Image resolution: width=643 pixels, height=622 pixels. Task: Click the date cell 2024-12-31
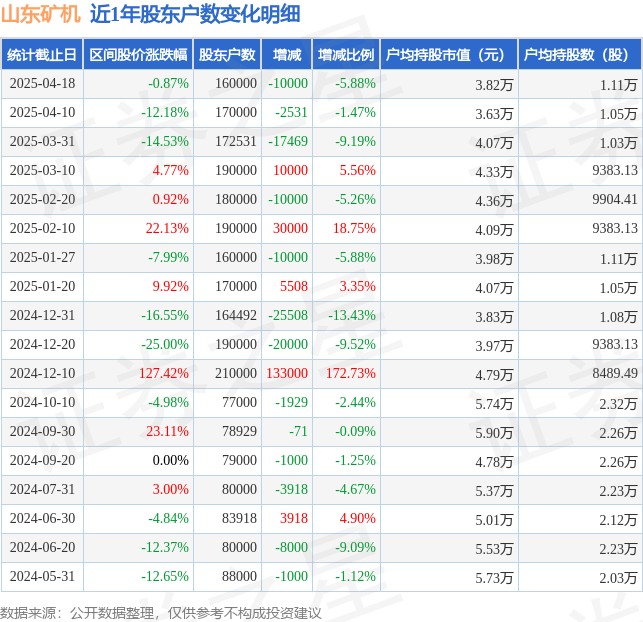point(43,315)
